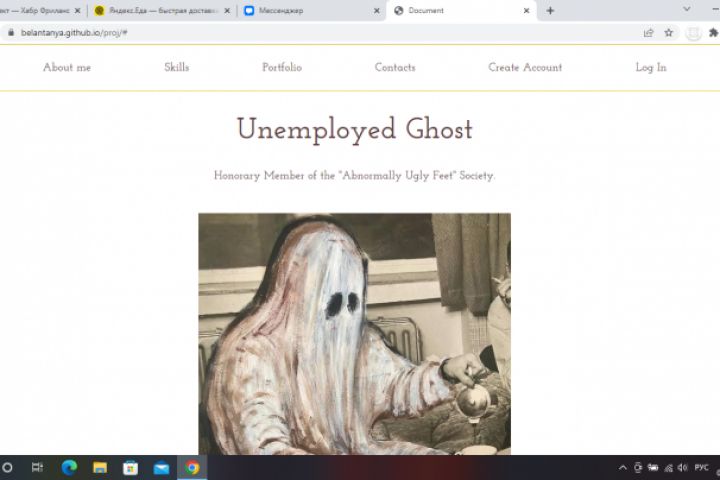This screenshot has width=720, height=480.
Task: Click the Яндекс.Еда tab favicon
Action: (x=99, y=11)
